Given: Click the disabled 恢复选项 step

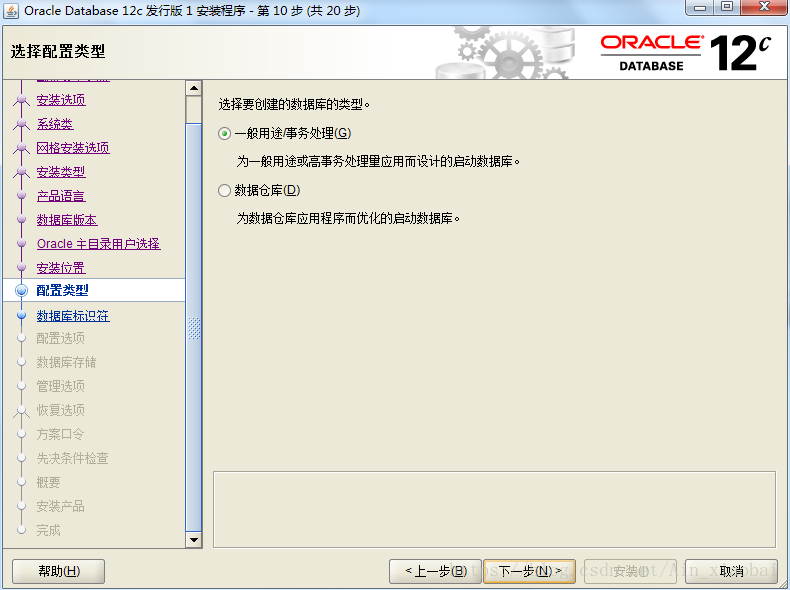Looking at the screenshot, I should point(60,410).
